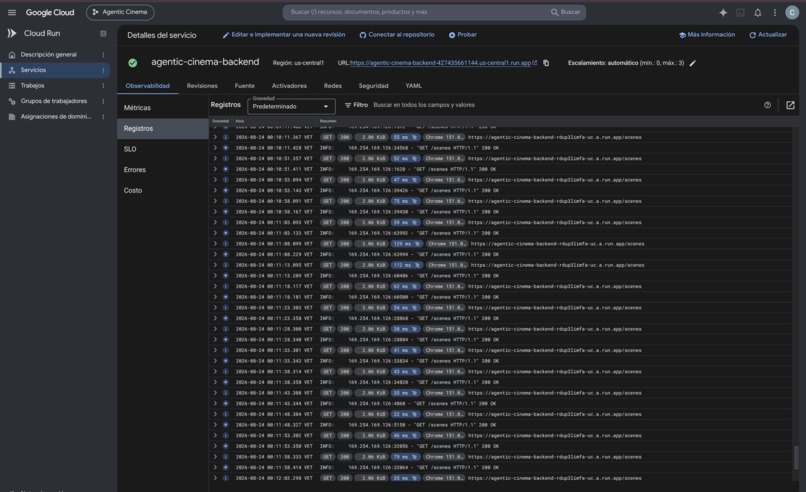The image size is (806, 492).
Task: Expand the log entry with 41 ms latency
Action: pos(215,350)
